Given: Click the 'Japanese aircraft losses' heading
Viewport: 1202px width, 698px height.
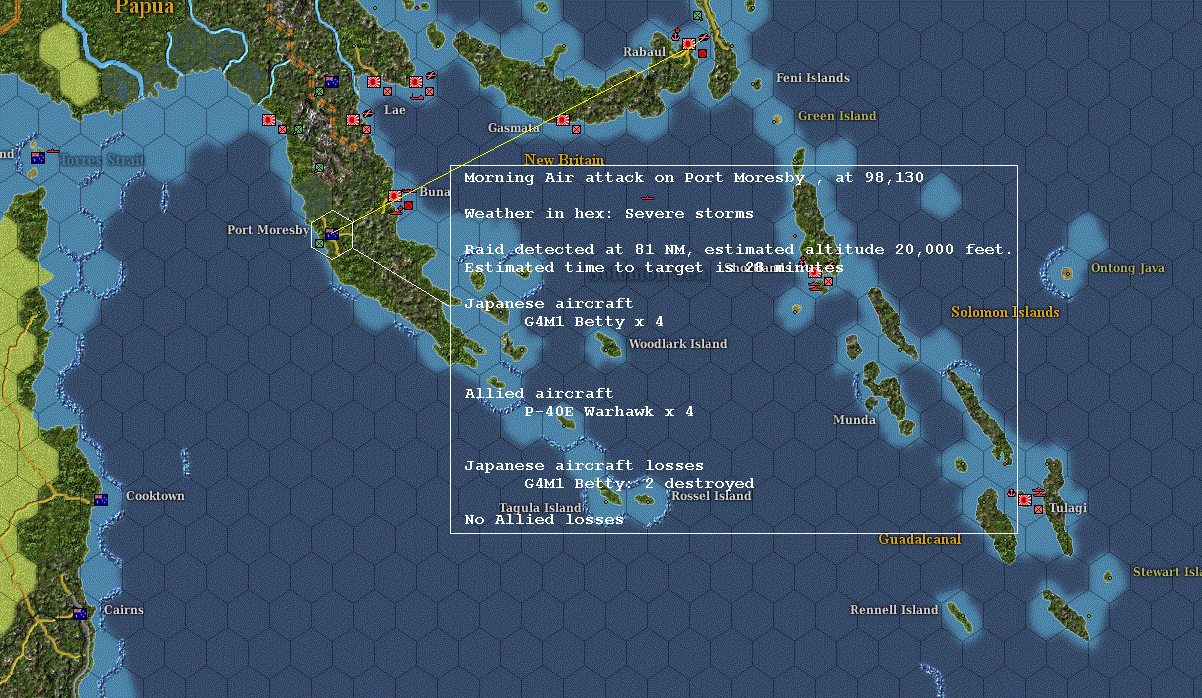Looking at the screenshot, I should [x=584, y=466].
